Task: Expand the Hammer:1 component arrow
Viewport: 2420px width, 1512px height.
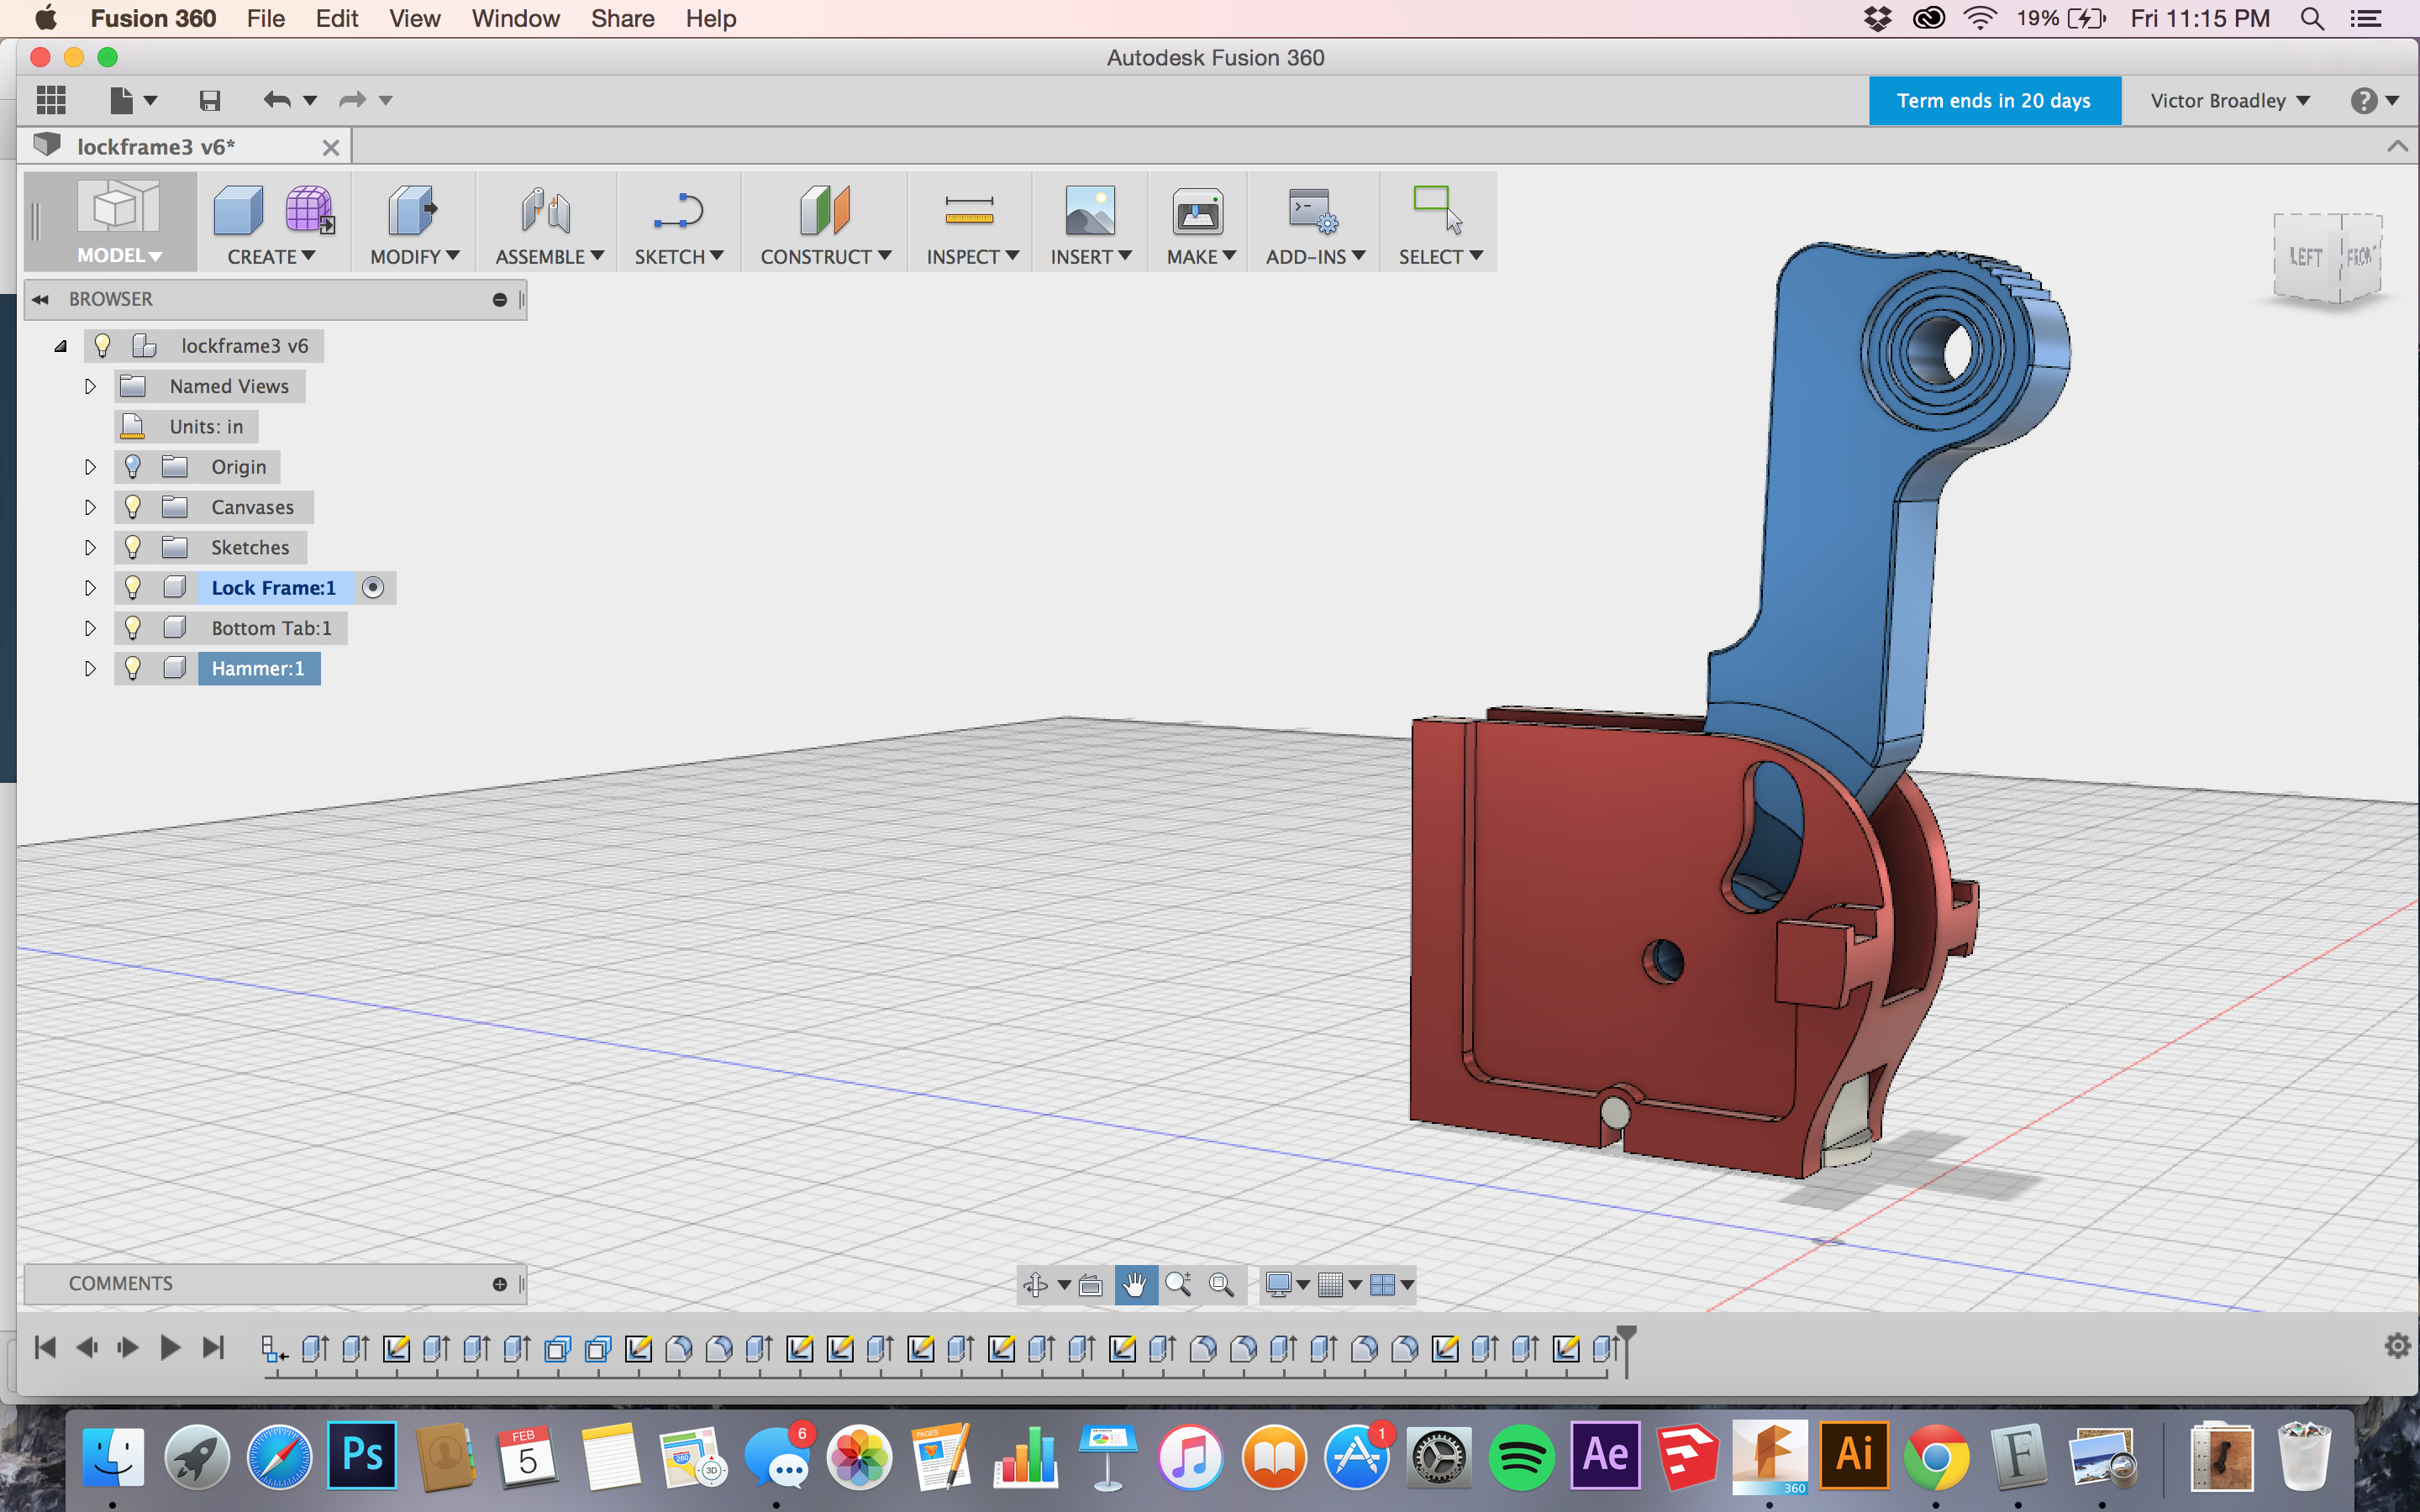Action: point(90,668)
